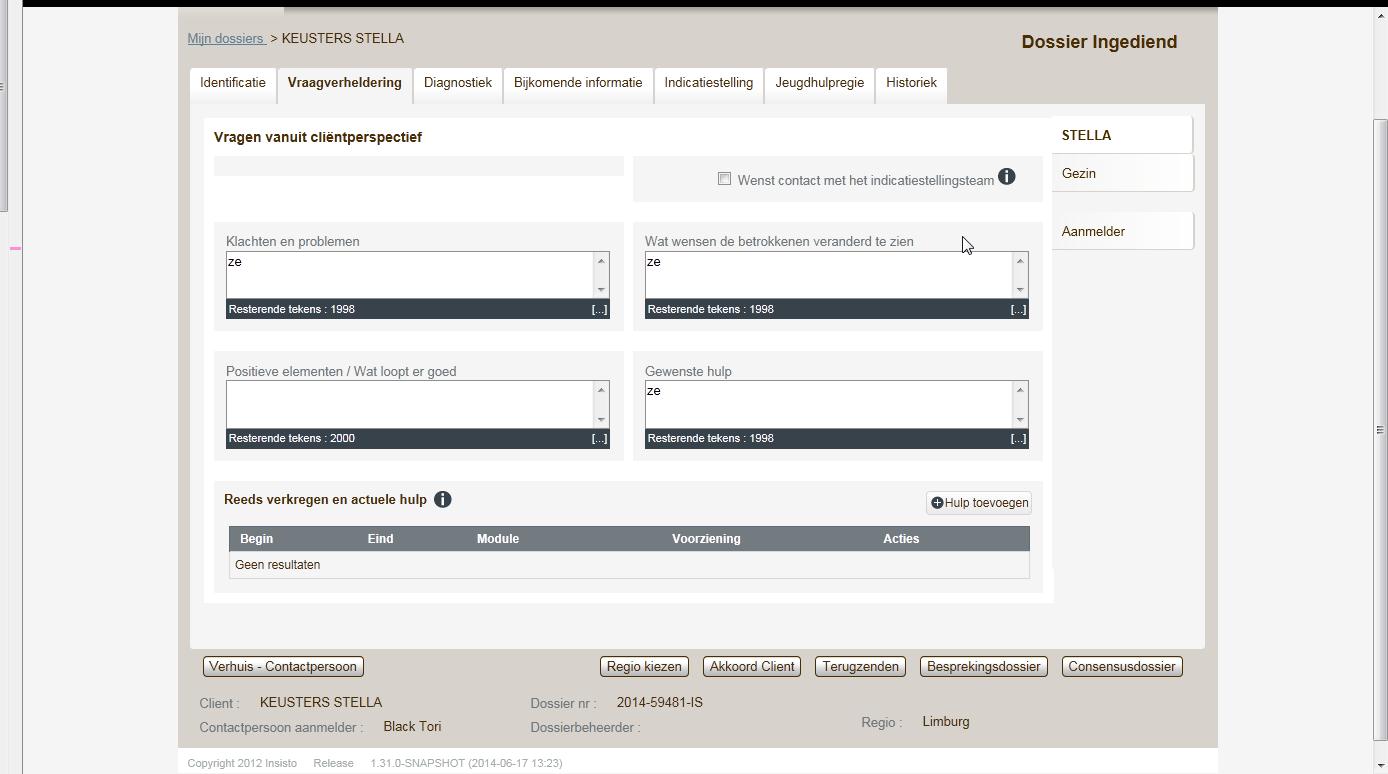Open the Identificatie tab
Image resolution: width=1388 pixels, height=774 pixels.
pyautogui.click(x=233, y=83)
